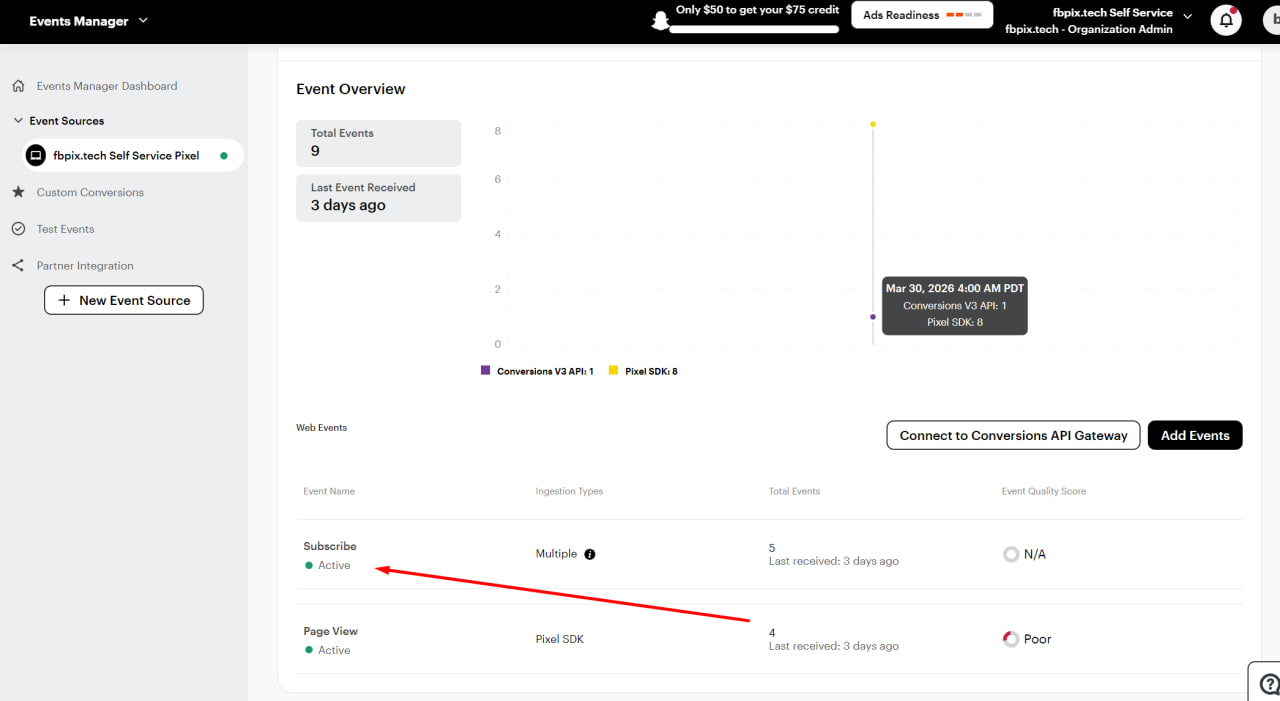1280x701 pixels.
Task: Toggle the Conversions V3 API legend series
Action: pos(537,371)
